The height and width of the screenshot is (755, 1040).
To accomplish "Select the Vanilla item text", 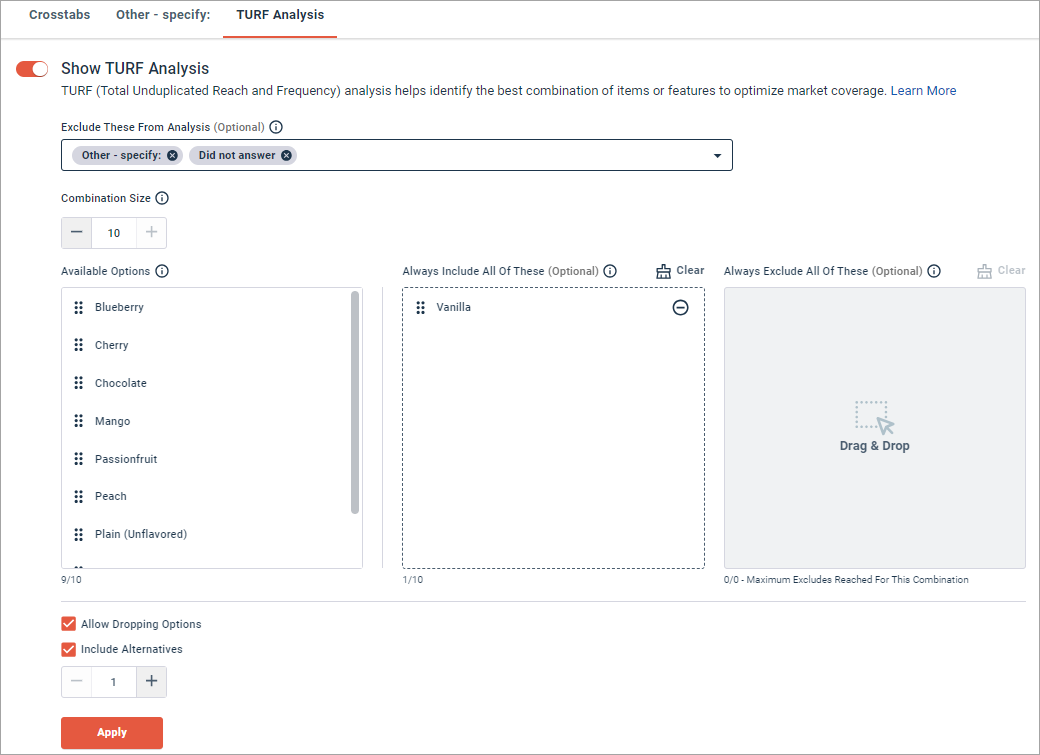I will click(454, 307).
